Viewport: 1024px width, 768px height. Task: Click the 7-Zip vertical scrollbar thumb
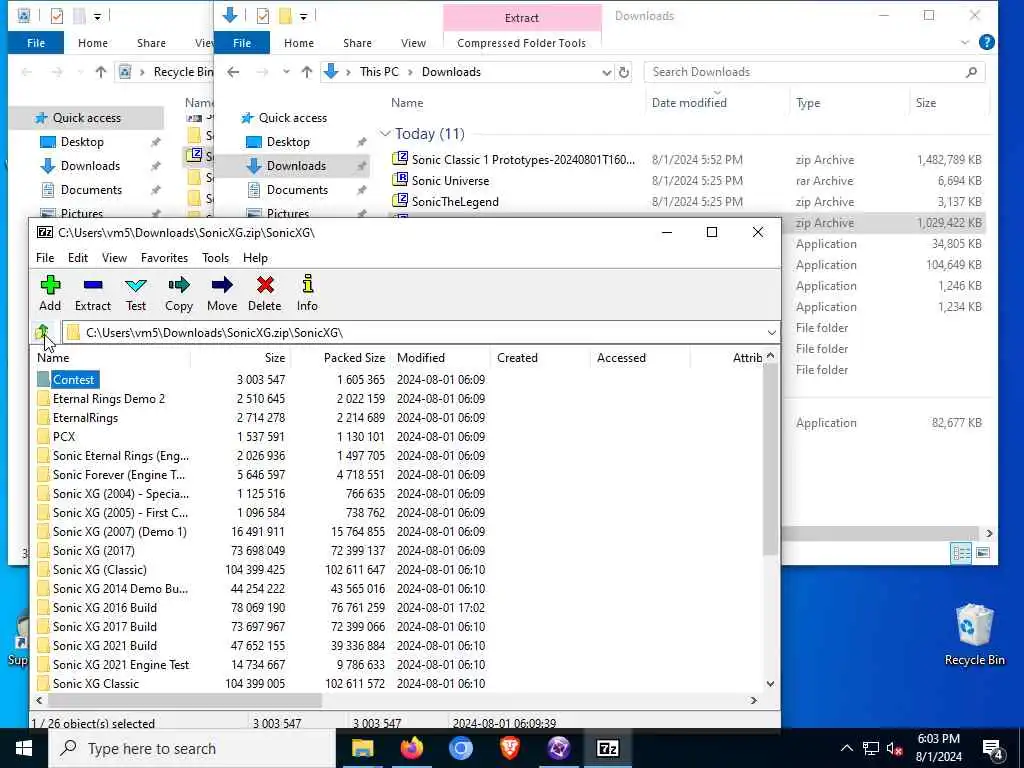click(770, 460)
